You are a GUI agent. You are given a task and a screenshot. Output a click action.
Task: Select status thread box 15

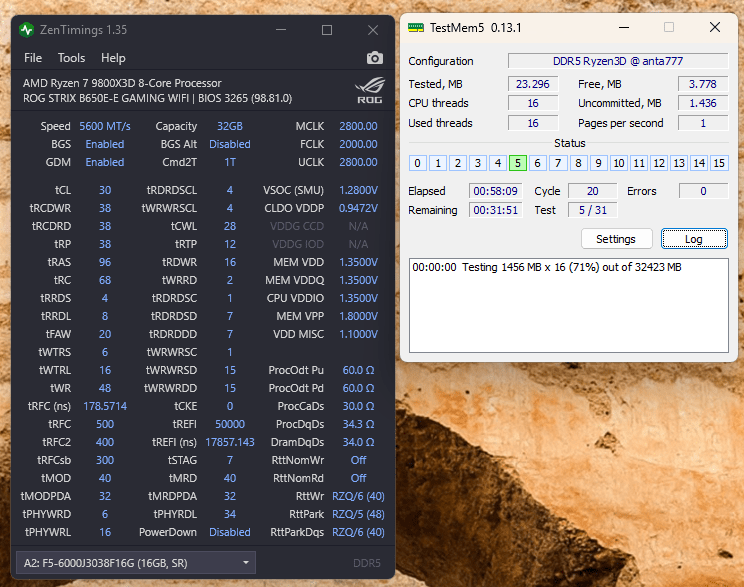pos(718,163)
